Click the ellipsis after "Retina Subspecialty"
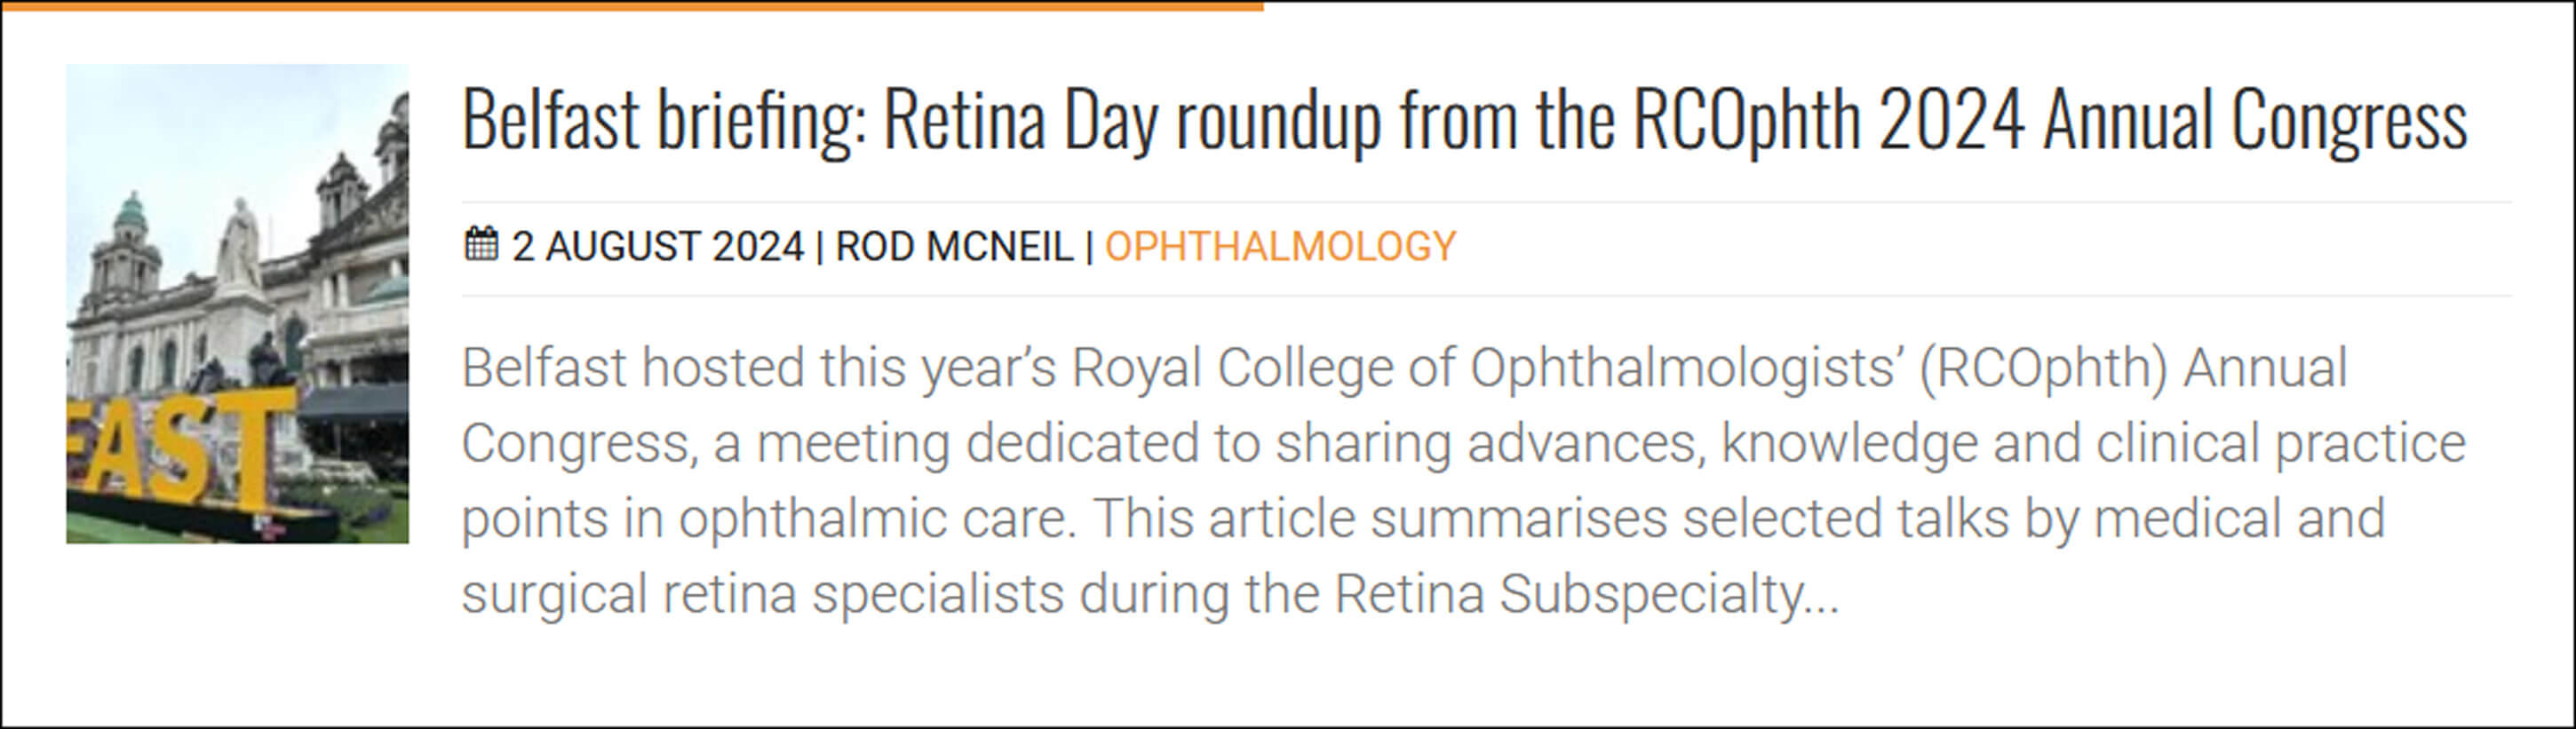The height and width of the screenshot is (729, 2576). tap(1822, 593)
